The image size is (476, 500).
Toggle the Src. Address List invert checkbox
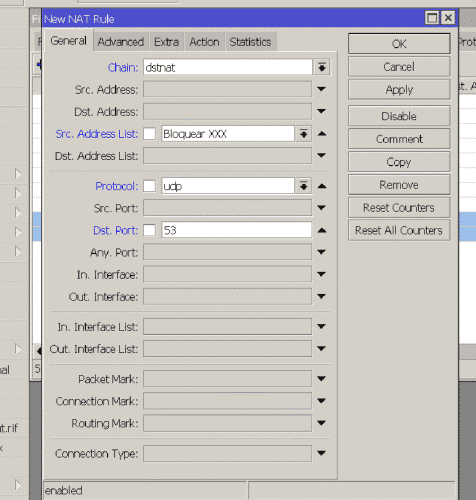[149, 134]
